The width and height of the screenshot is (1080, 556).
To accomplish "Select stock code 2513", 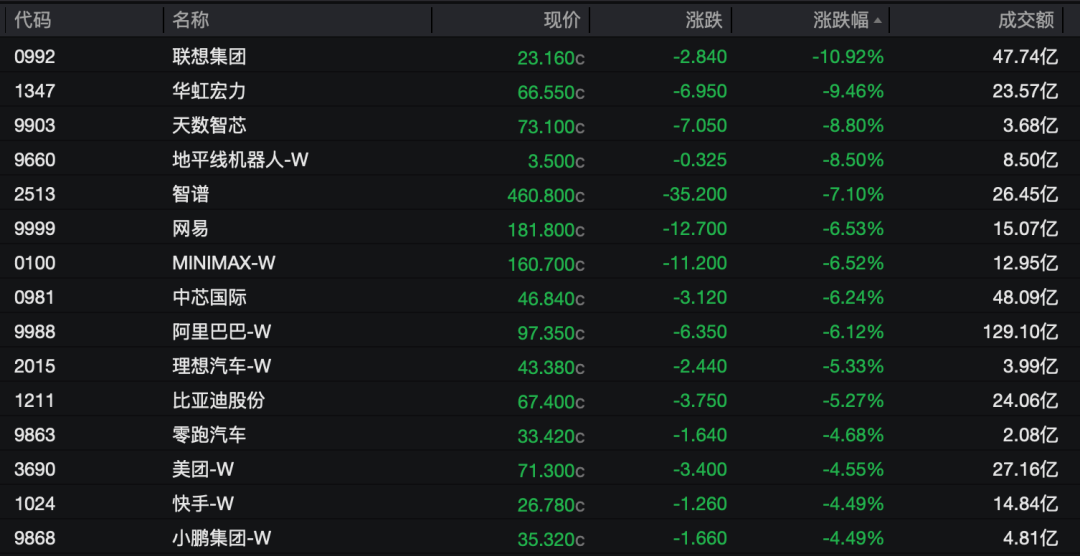I will 34,194.
